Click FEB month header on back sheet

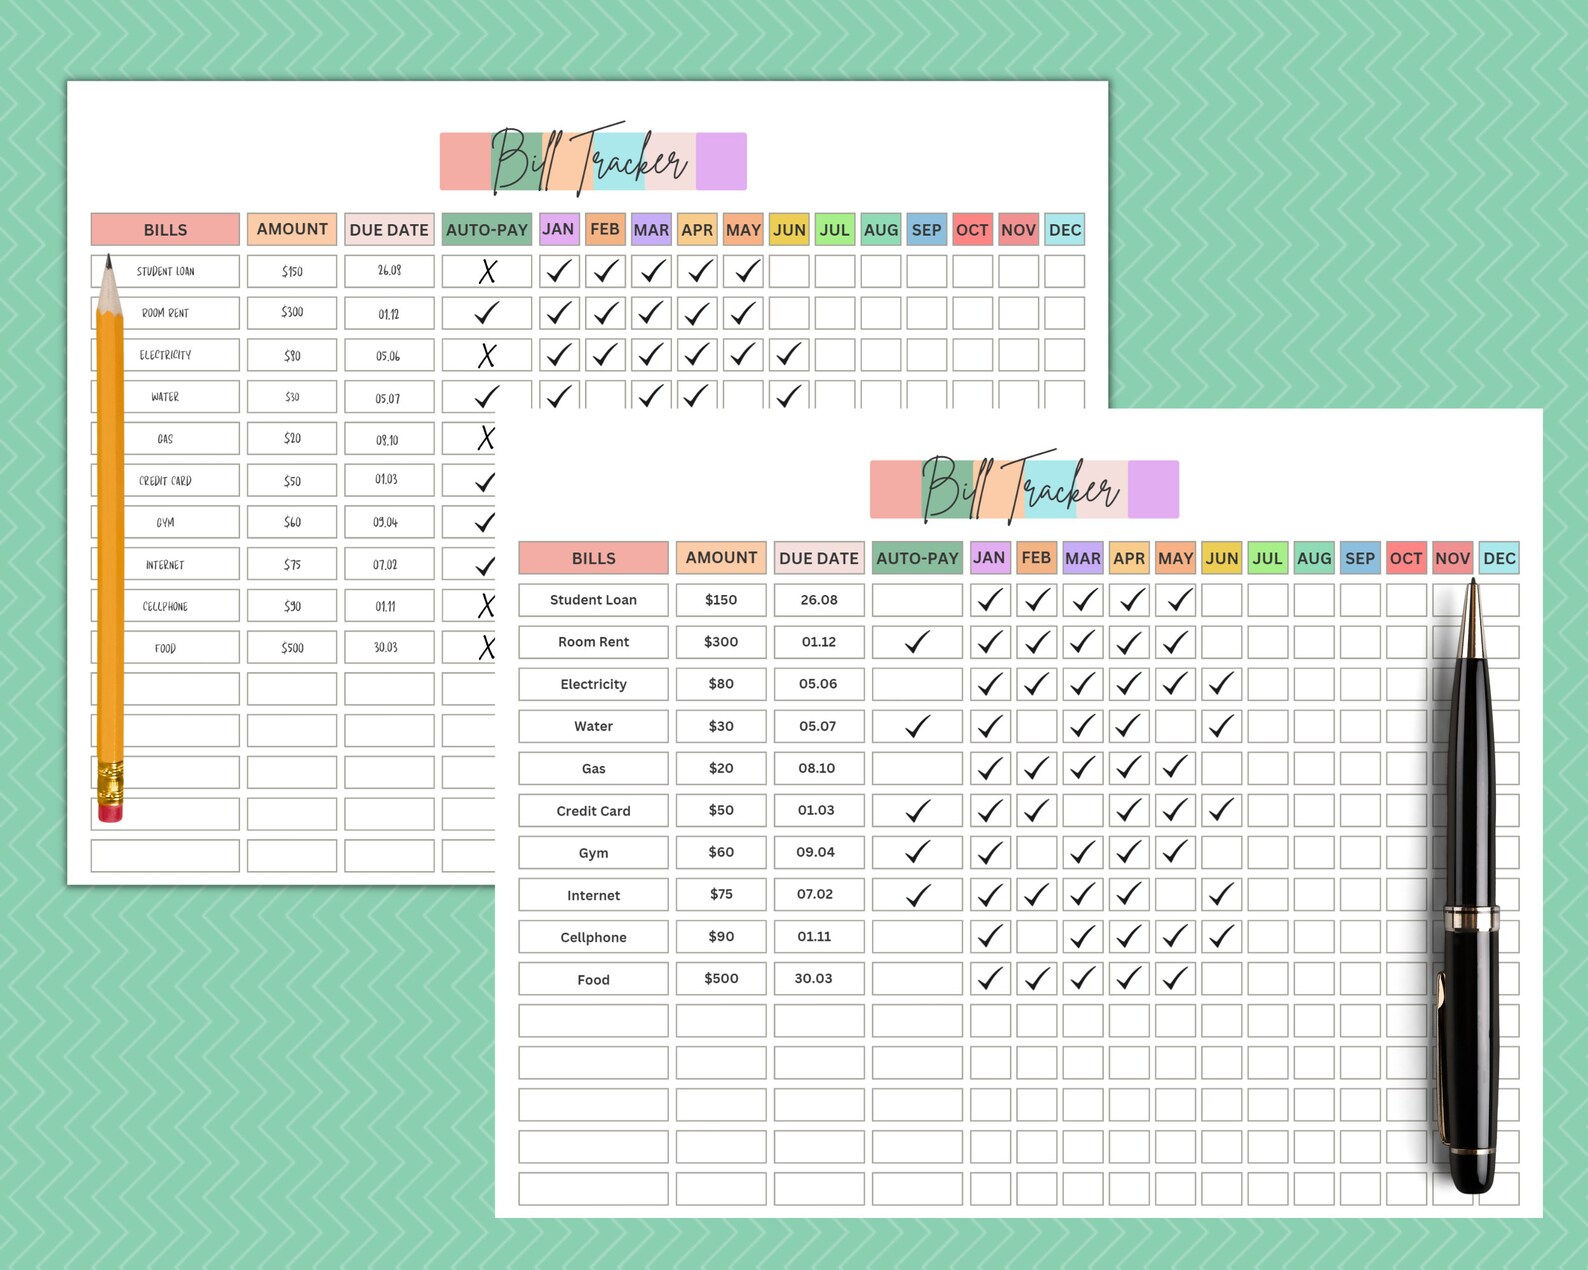(605, 229)
